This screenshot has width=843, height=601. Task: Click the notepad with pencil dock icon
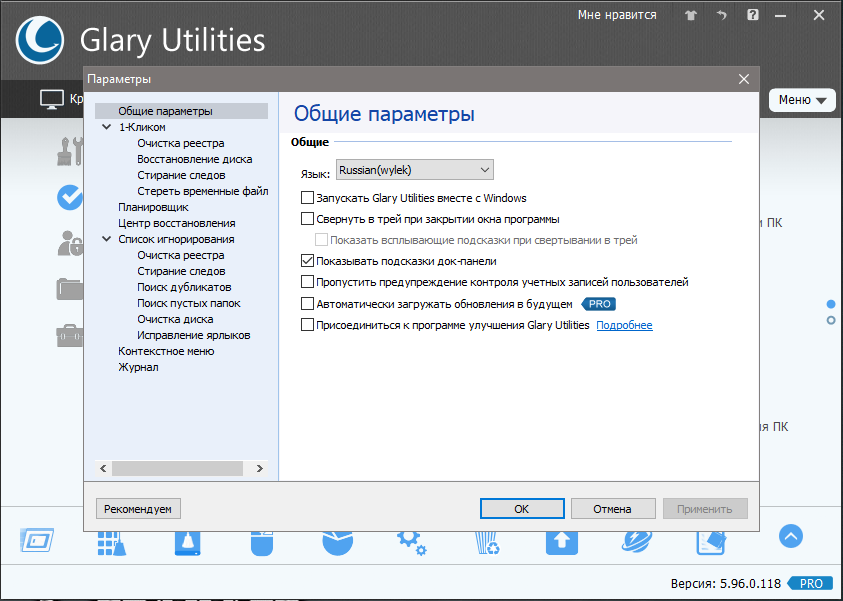(x=711, y=543)
